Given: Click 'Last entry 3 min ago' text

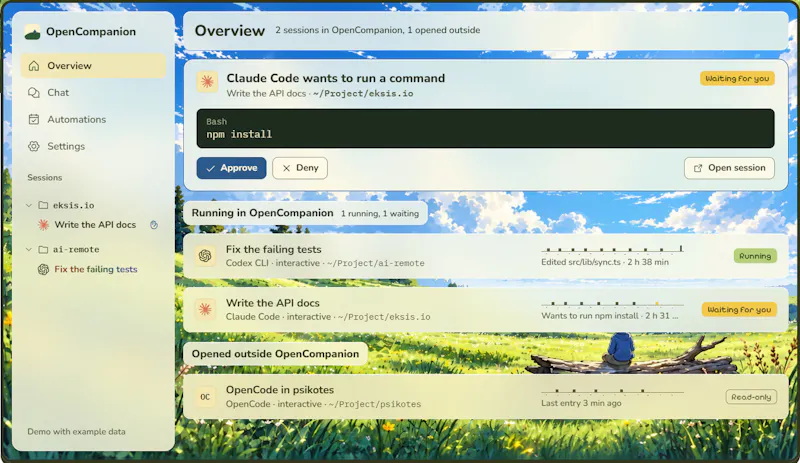Looking at the screenshot, I should [x=581, y=403].
